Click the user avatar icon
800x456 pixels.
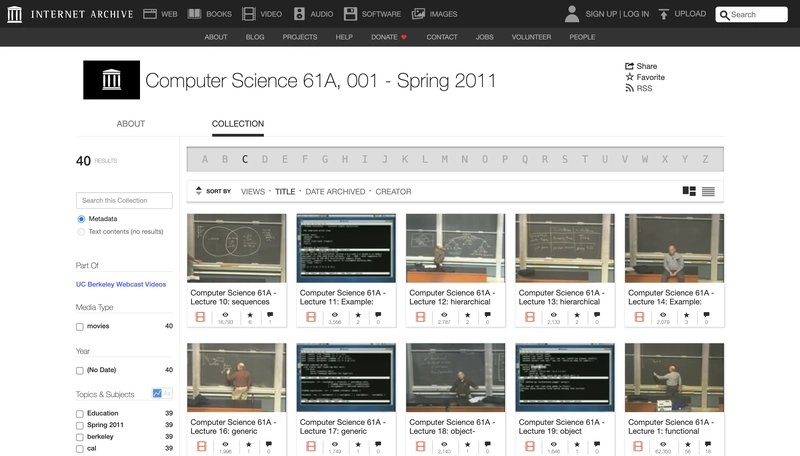pos(572,14)
